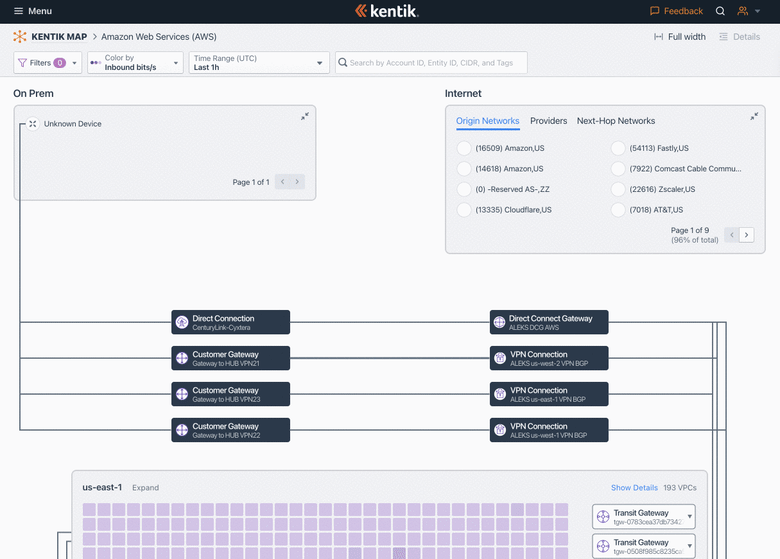Collapse the On Prem panel
This screenshot has width=780, height=559.
304,116
